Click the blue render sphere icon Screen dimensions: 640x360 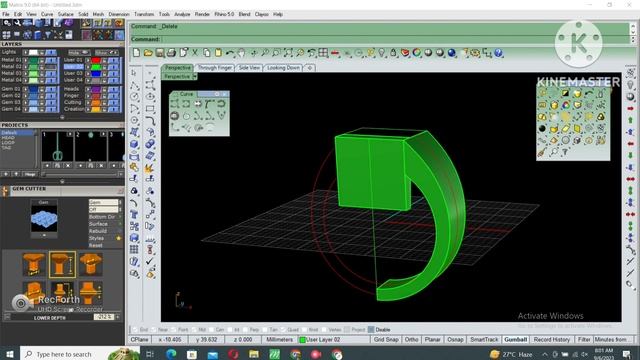452,53
